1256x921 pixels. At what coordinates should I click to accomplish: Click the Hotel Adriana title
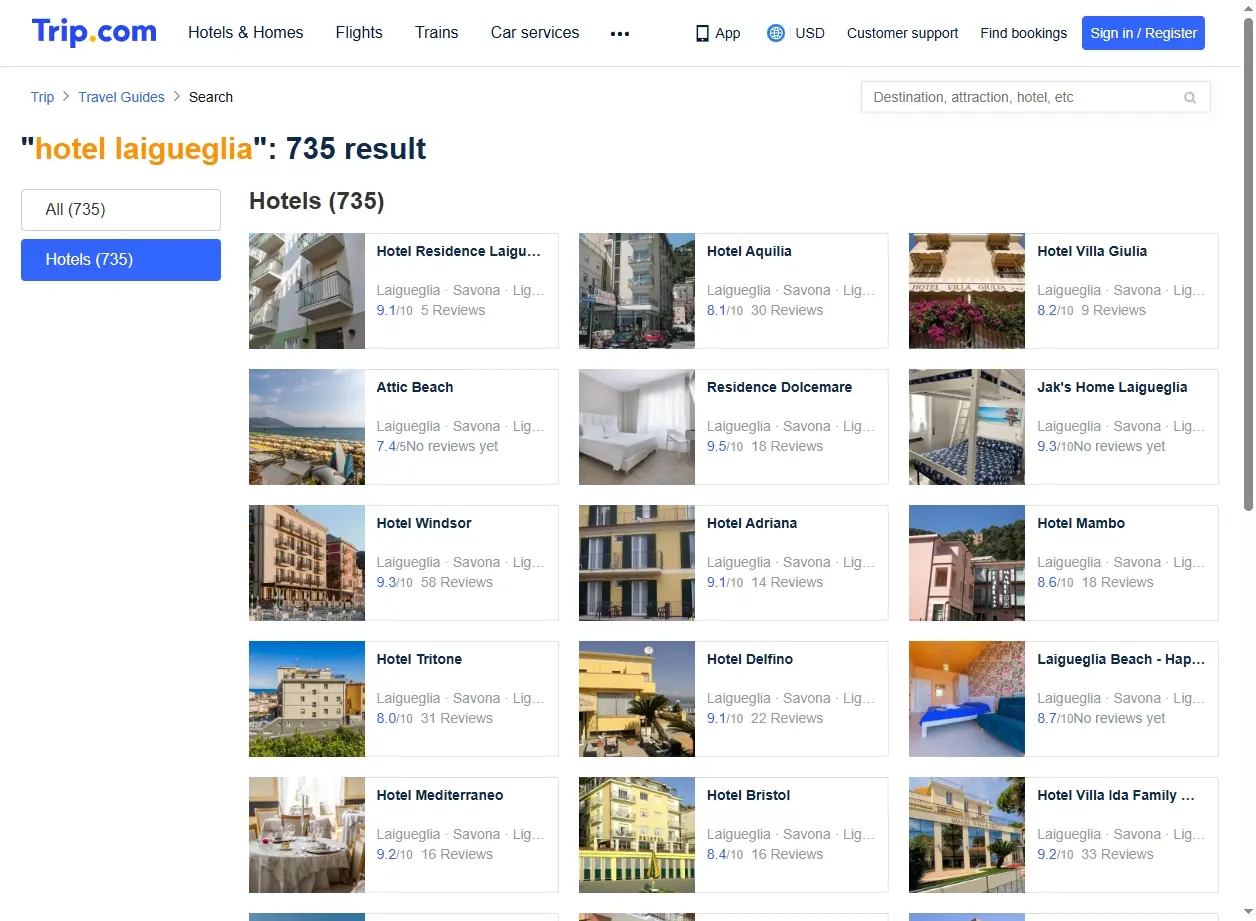point(752,523)
